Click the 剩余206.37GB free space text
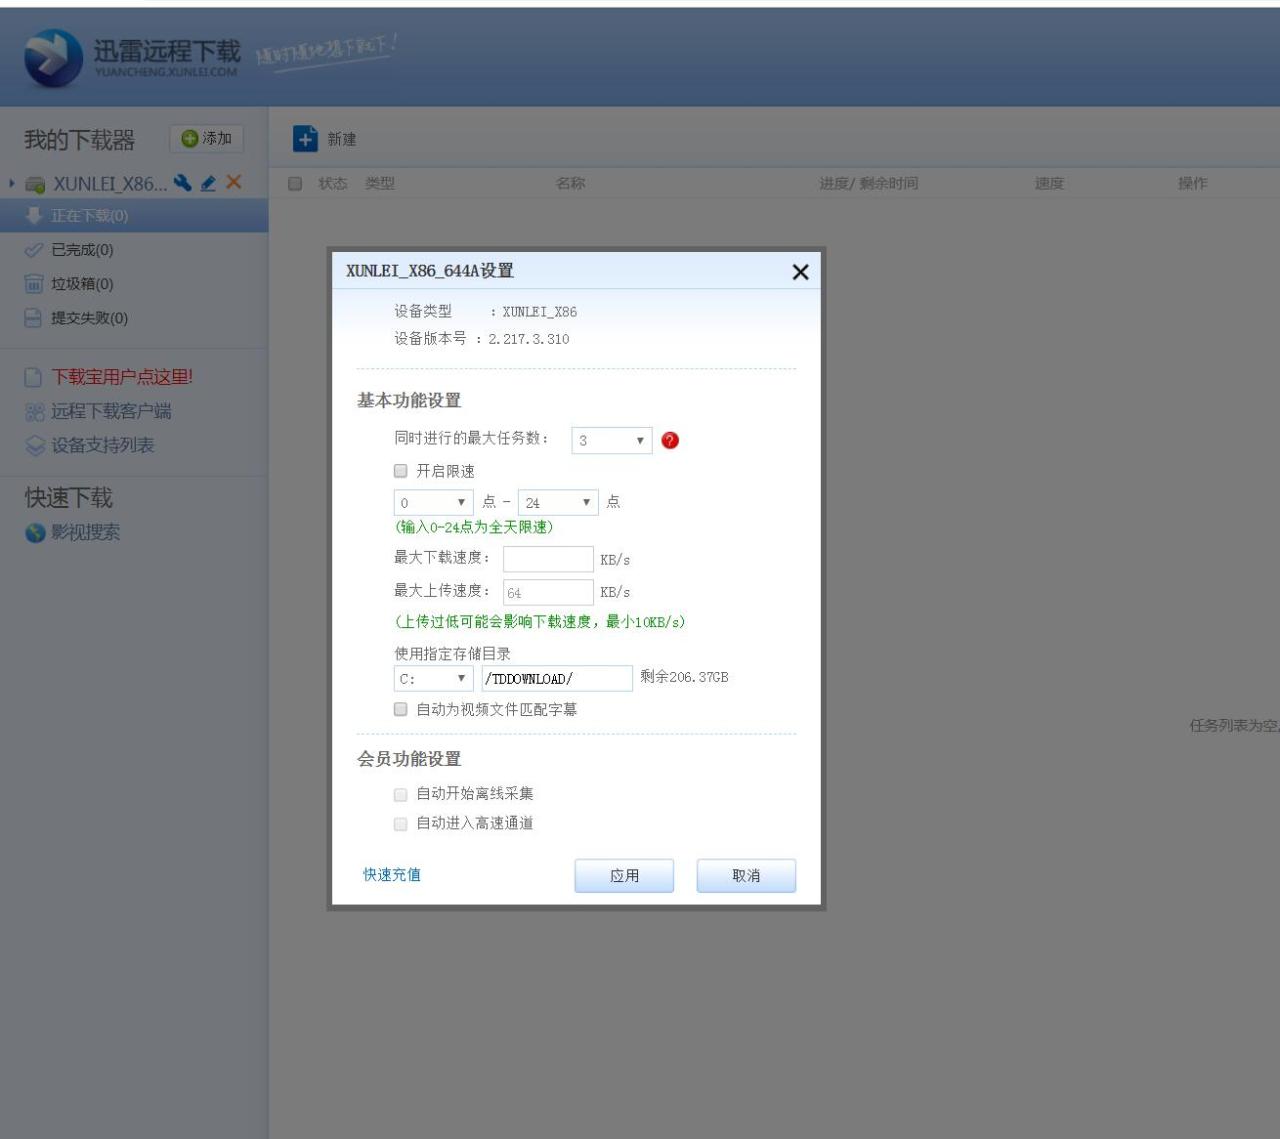The height and width of the screenshot is (1139, 1280). click(x=685, y=677)
